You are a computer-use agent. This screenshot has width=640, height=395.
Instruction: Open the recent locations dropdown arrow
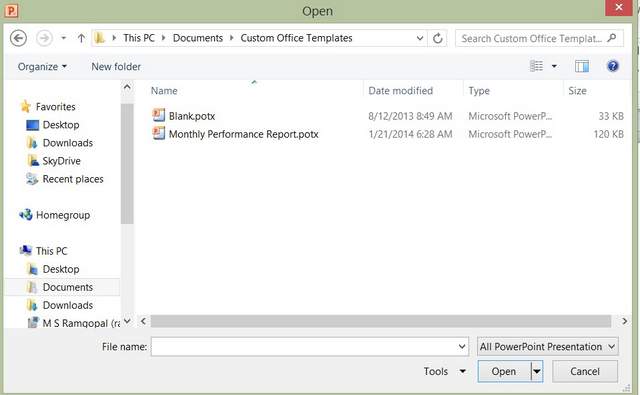coord(64,38)
